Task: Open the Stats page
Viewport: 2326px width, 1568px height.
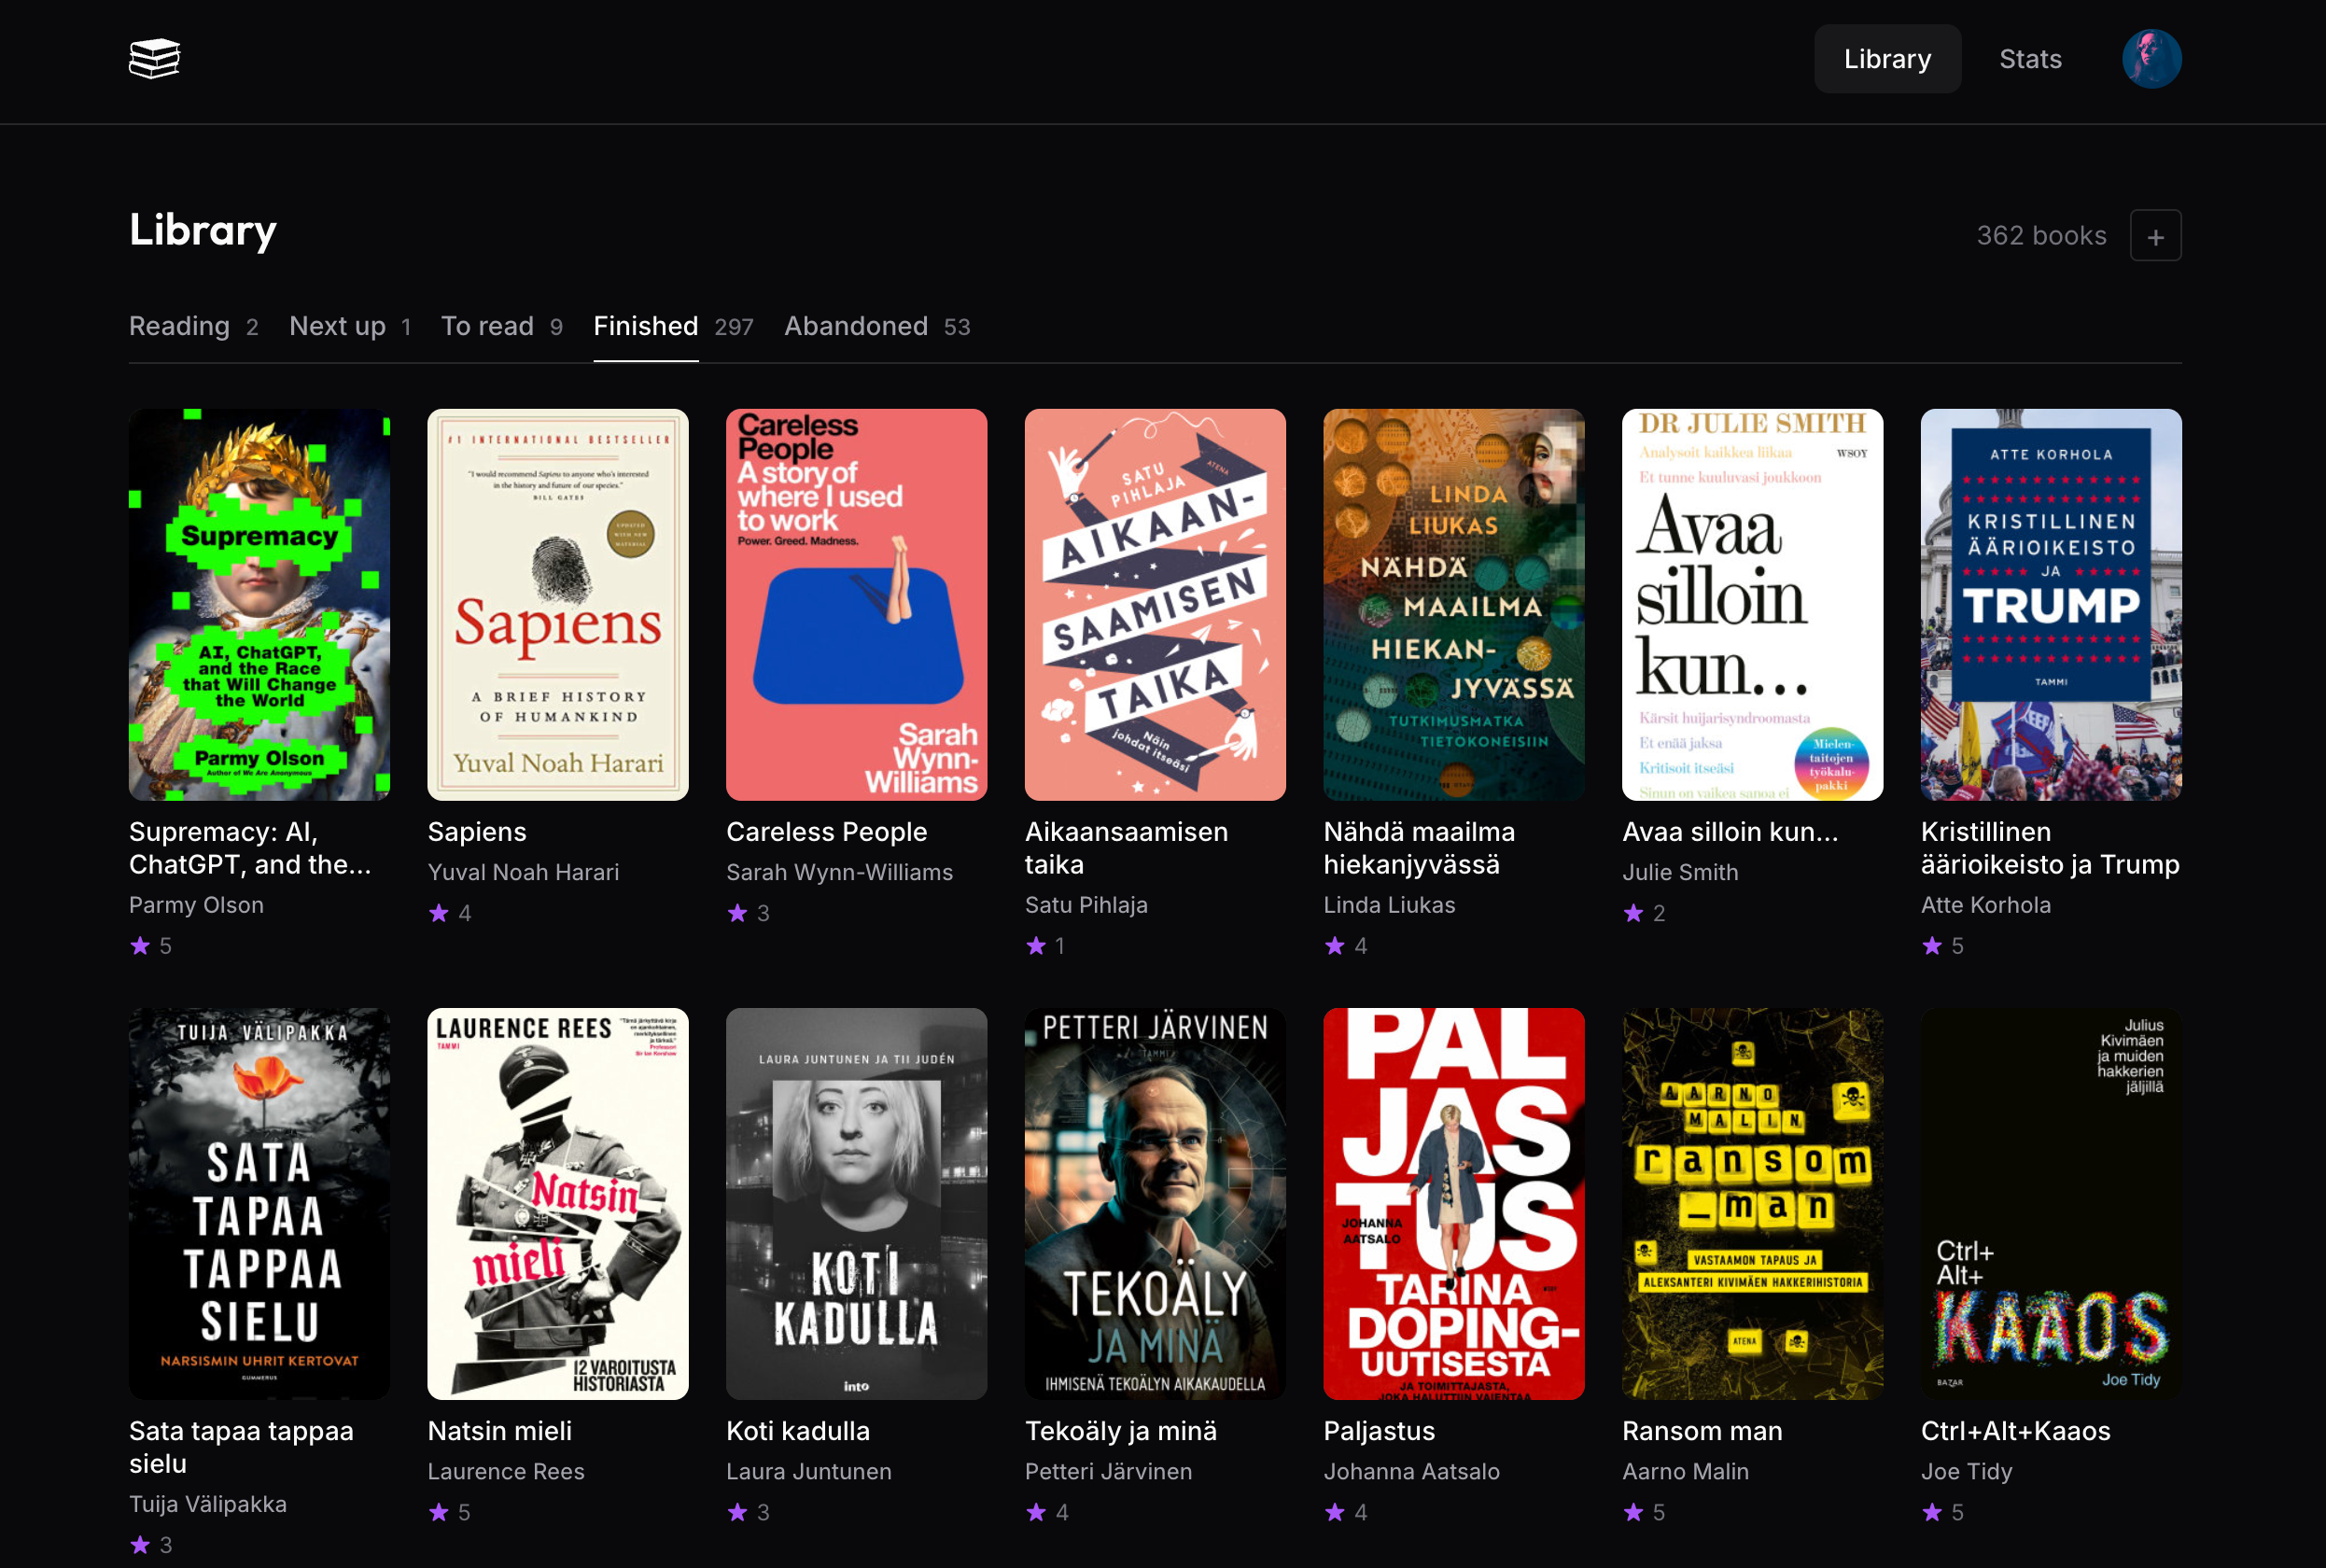Action: click(2030, 59)
